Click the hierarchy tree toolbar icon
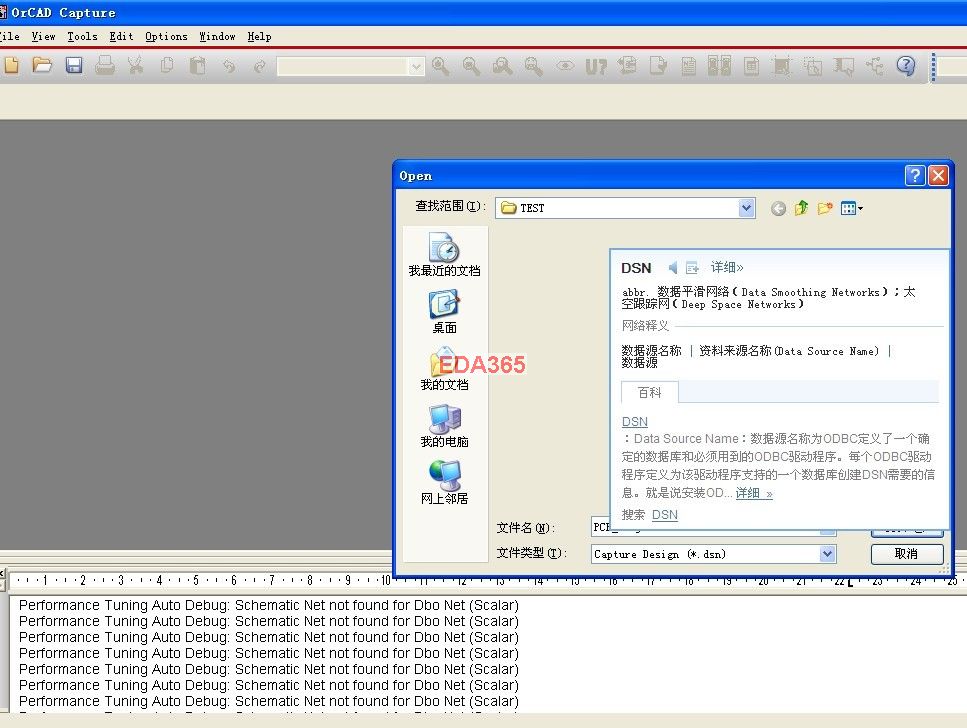967x728 pixels. 875,66
